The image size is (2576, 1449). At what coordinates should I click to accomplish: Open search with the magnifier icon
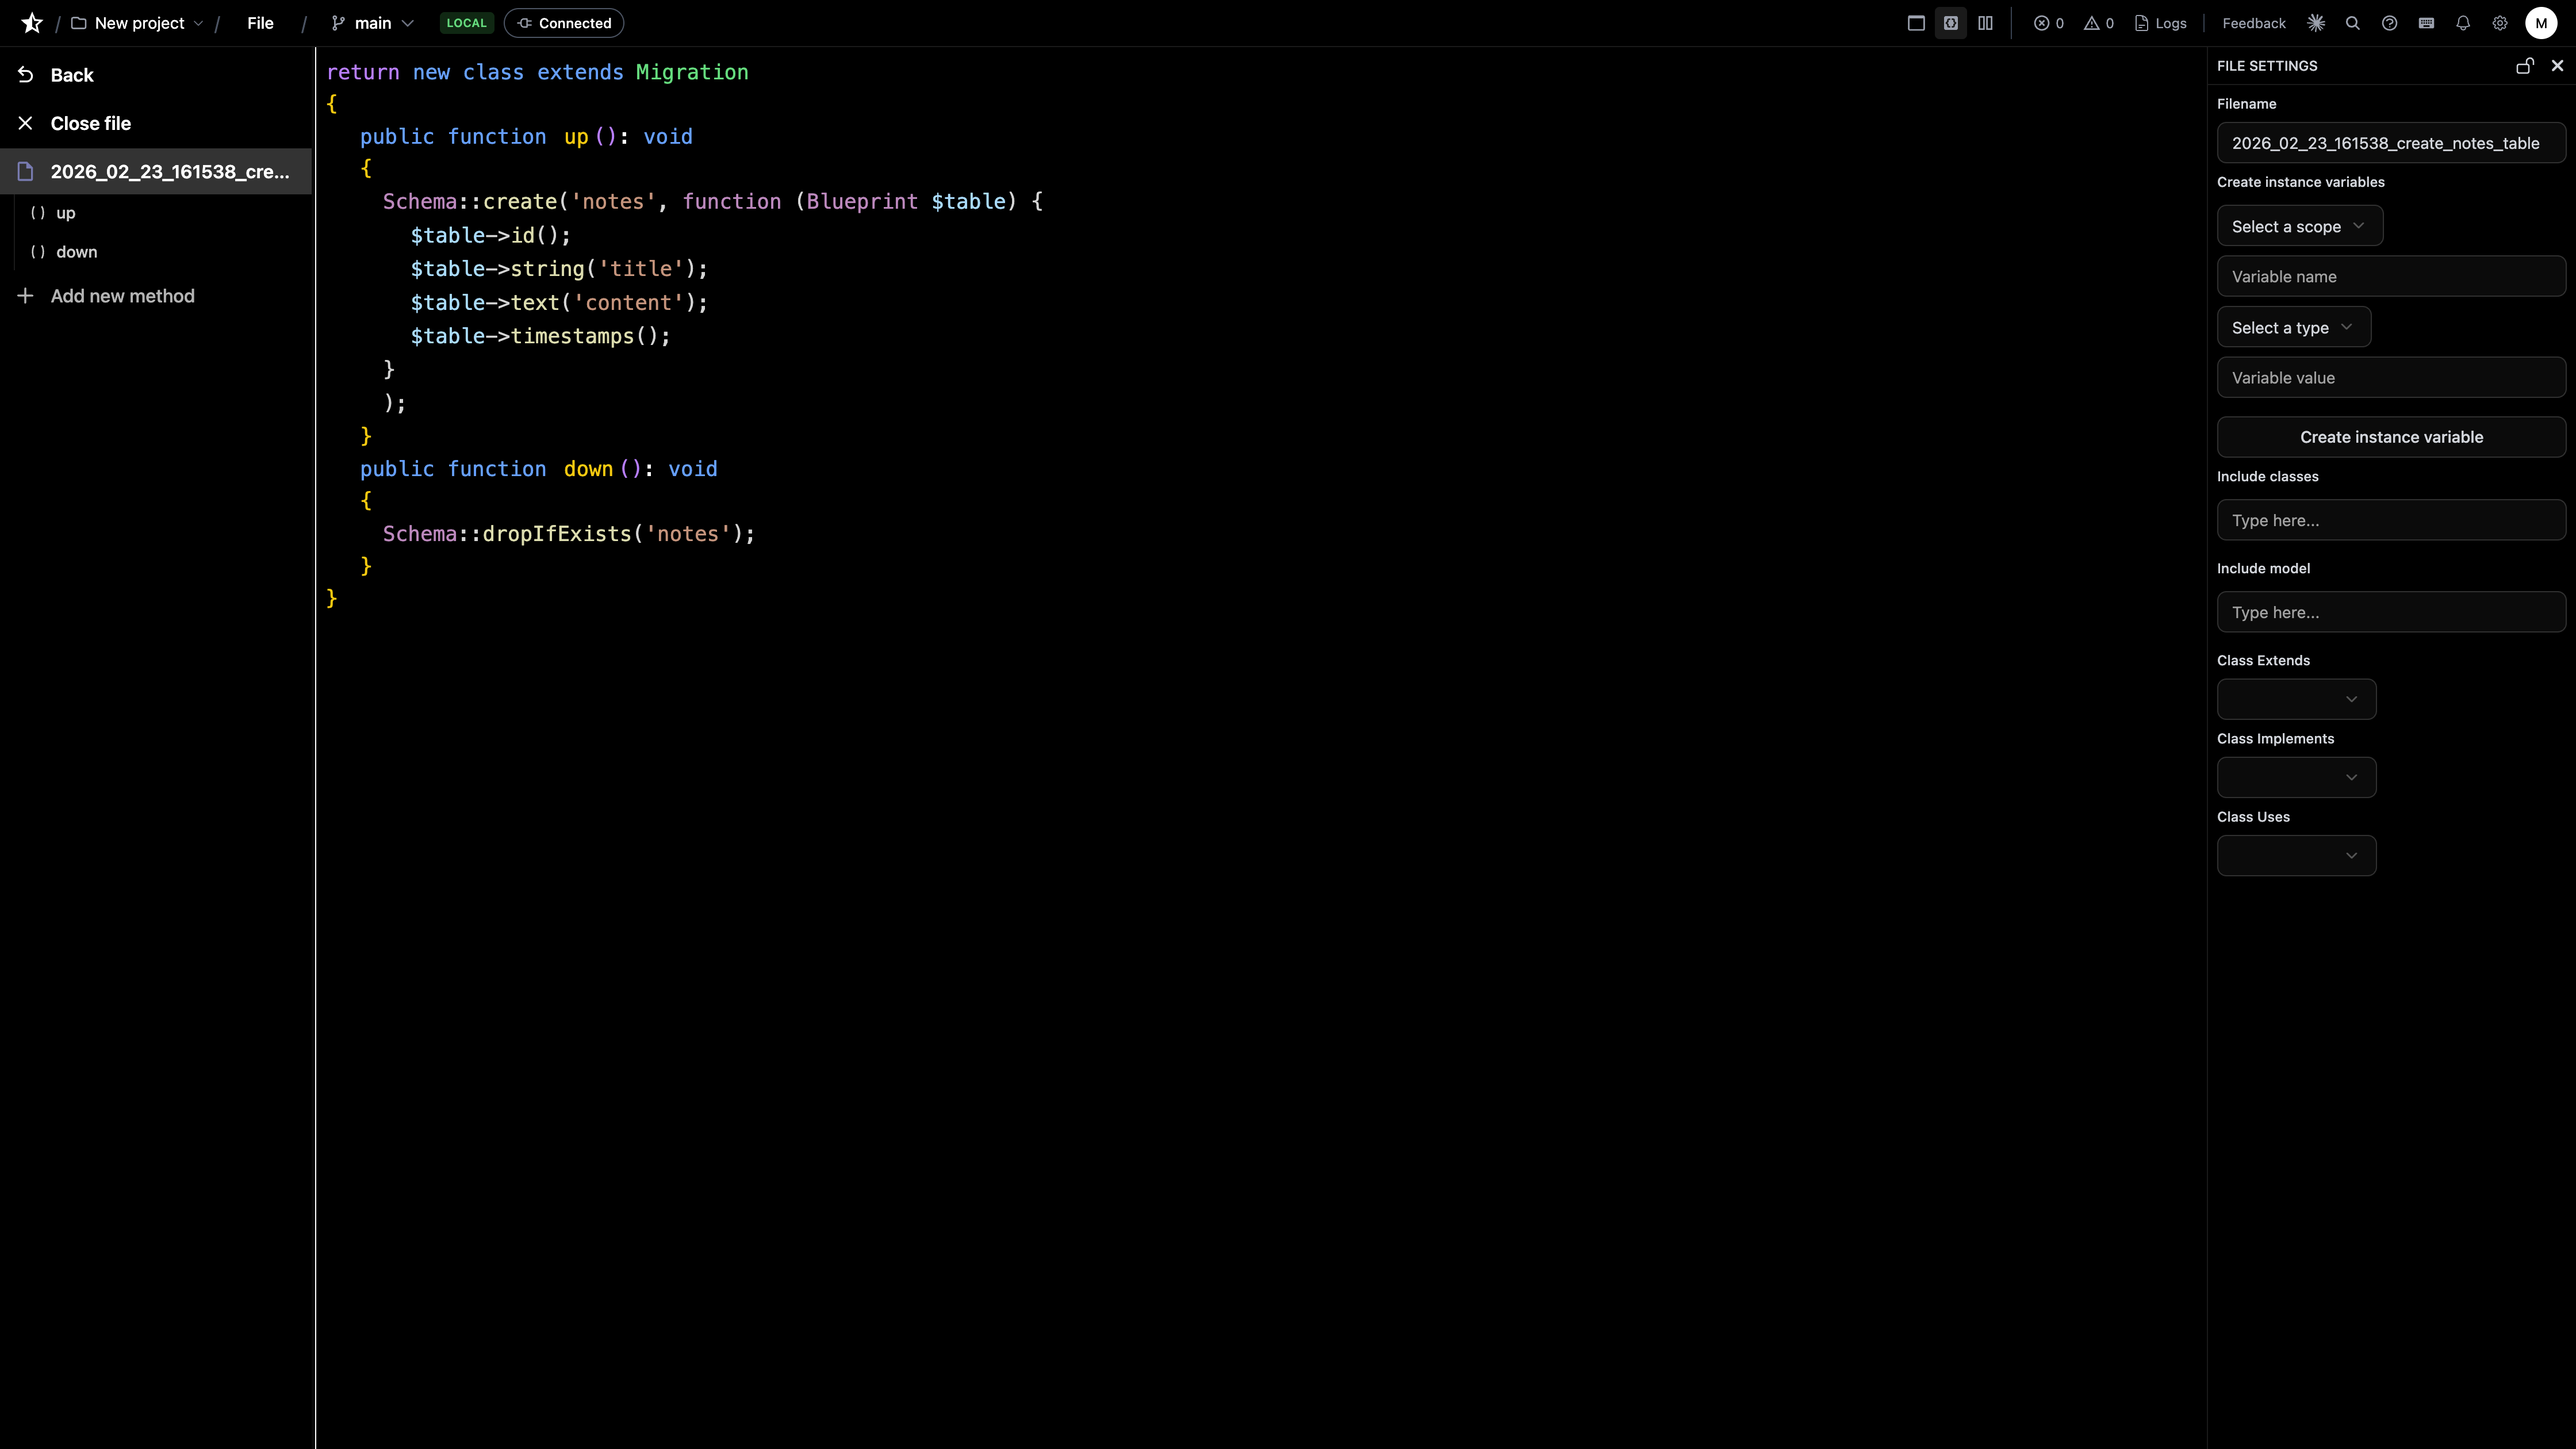(2352, 22)
